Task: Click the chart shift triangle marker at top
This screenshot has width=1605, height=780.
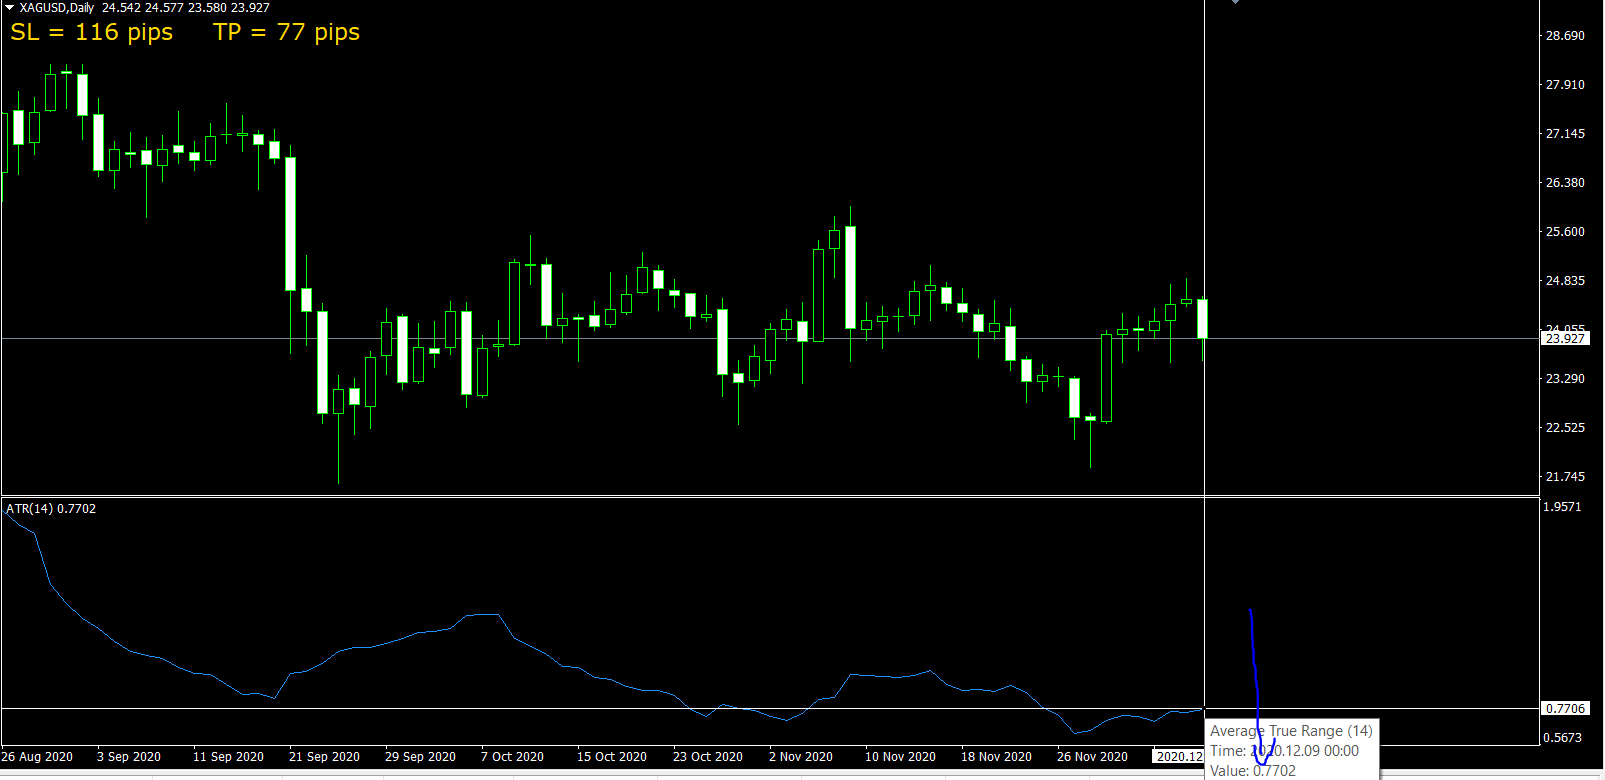Action: (1236, 3)
